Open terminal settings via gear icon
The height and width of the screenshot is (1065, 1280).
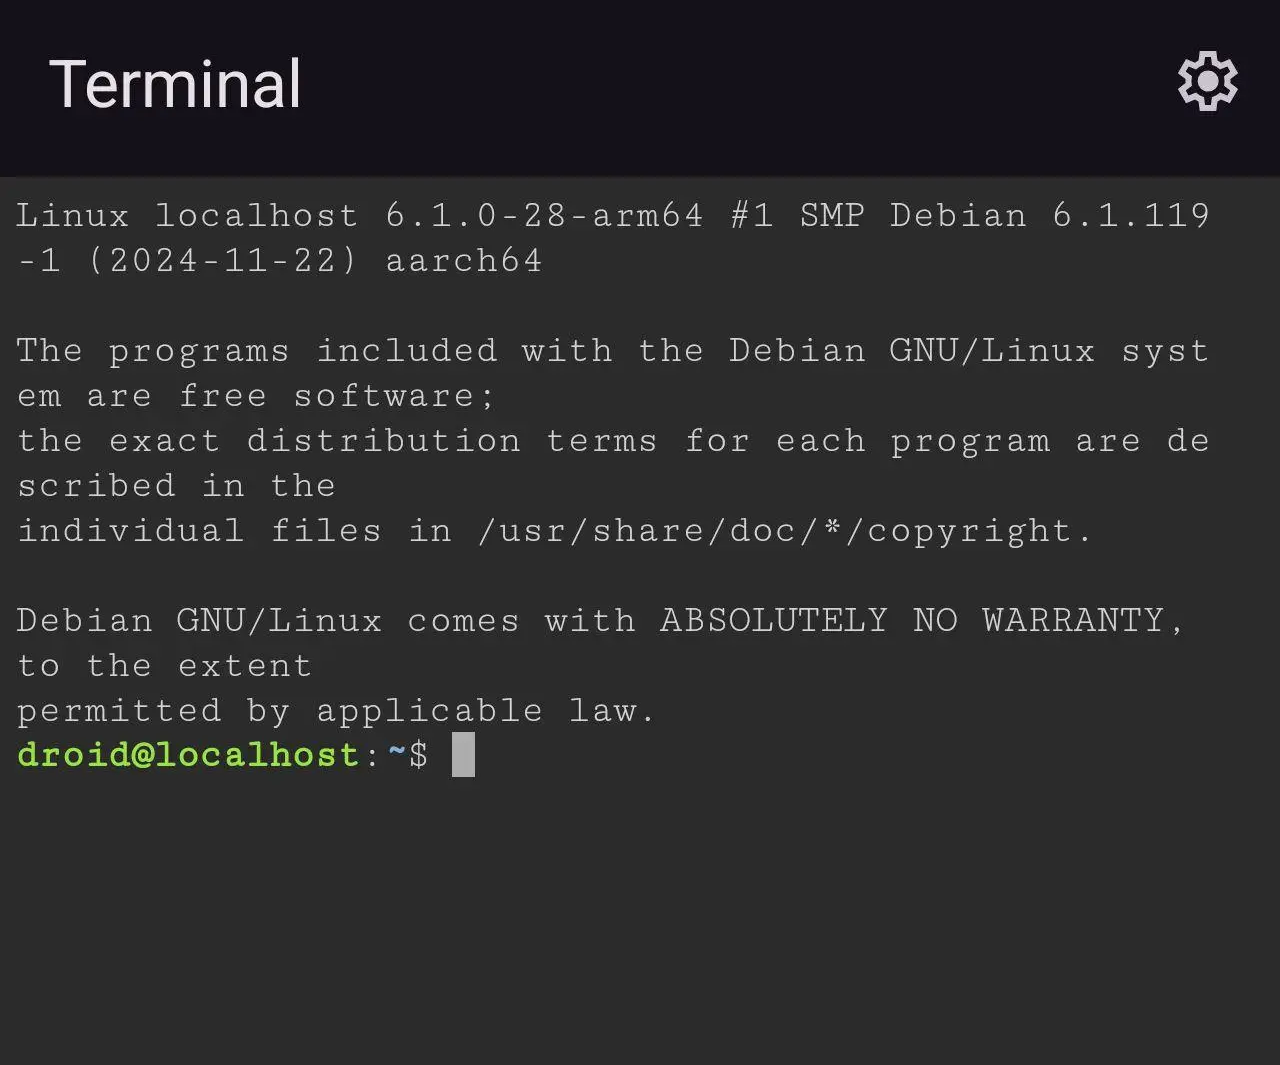[x=1207, y=81]
